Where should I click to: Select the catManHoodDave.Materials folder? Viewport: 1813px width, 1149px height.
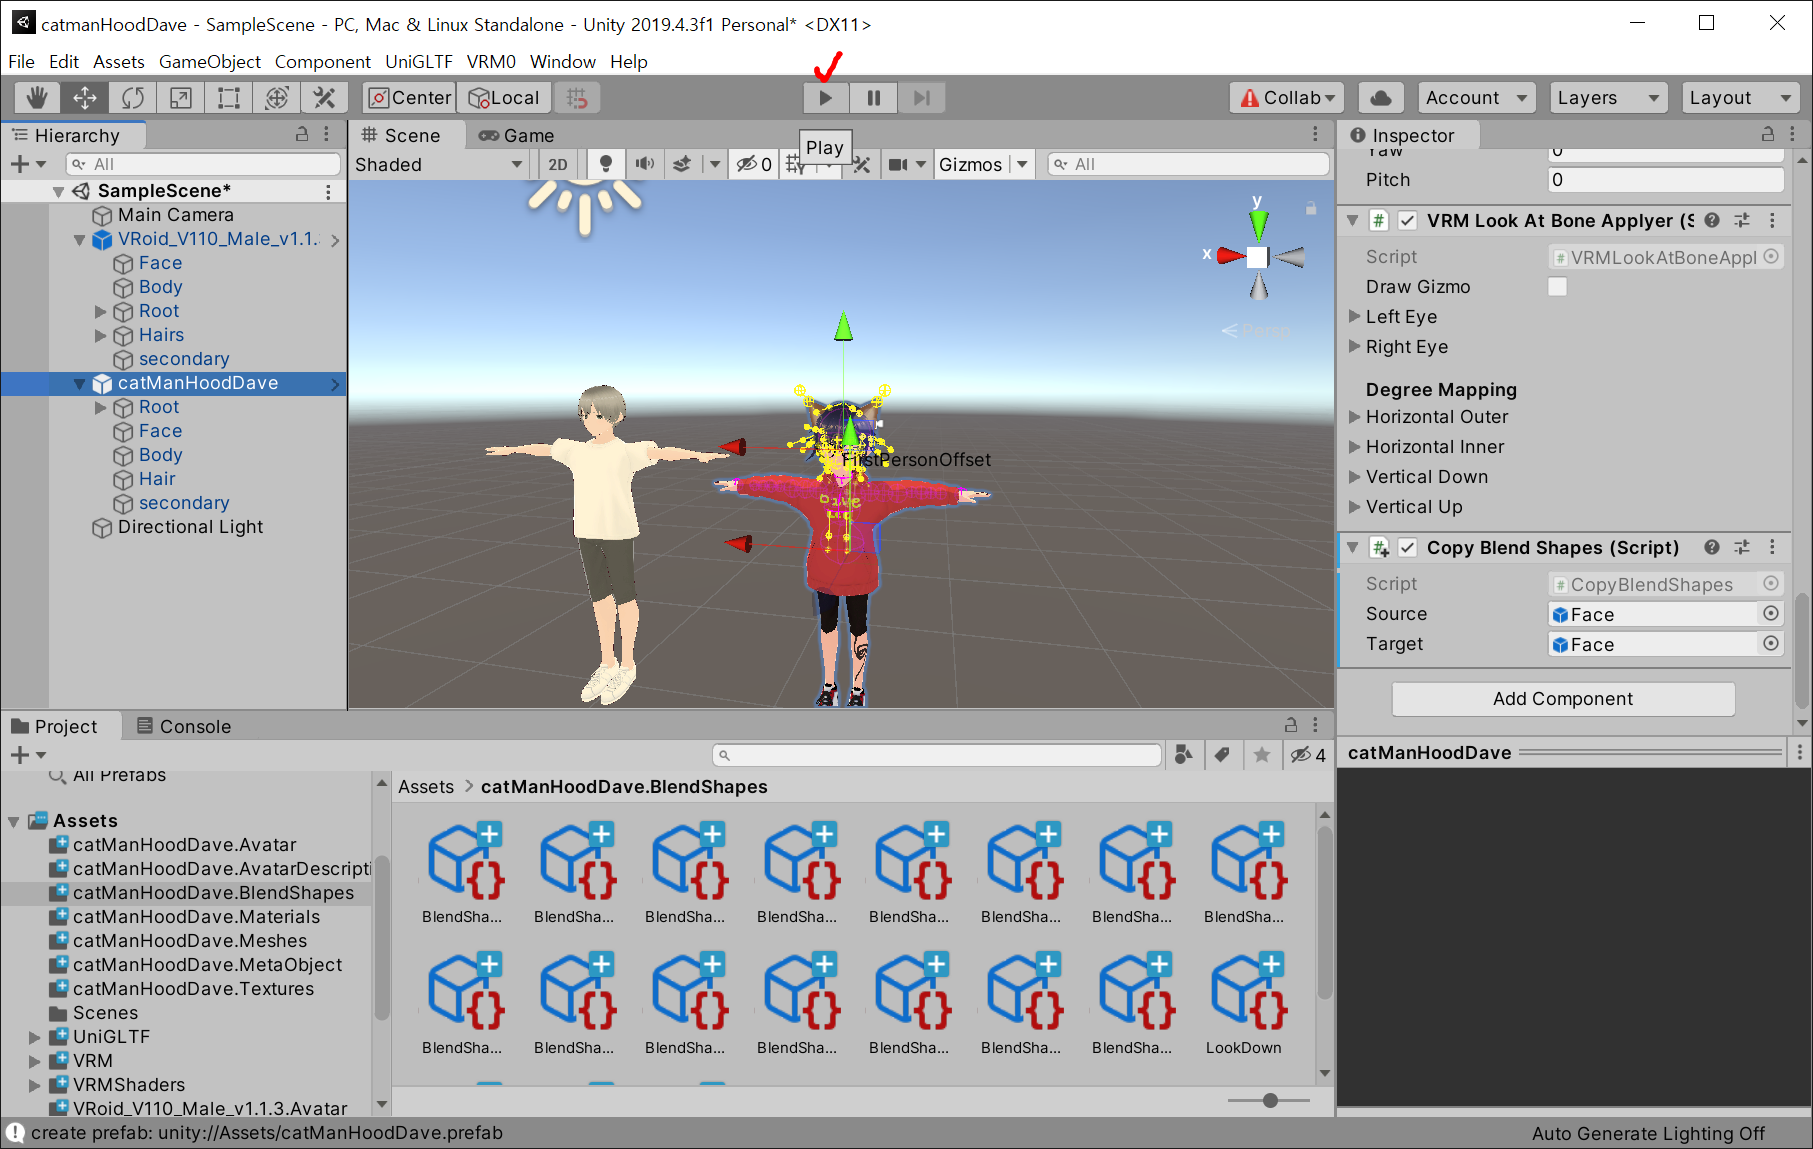pyautogui.click(x=196, y=916)
